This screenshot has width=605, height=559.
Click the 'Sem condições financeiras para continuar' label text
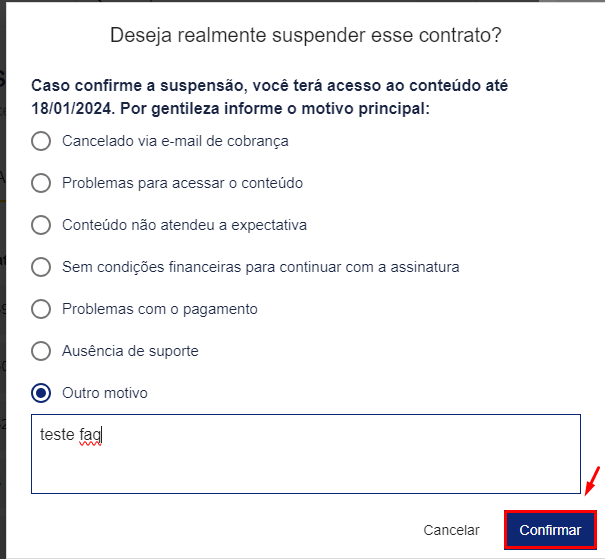260,267
